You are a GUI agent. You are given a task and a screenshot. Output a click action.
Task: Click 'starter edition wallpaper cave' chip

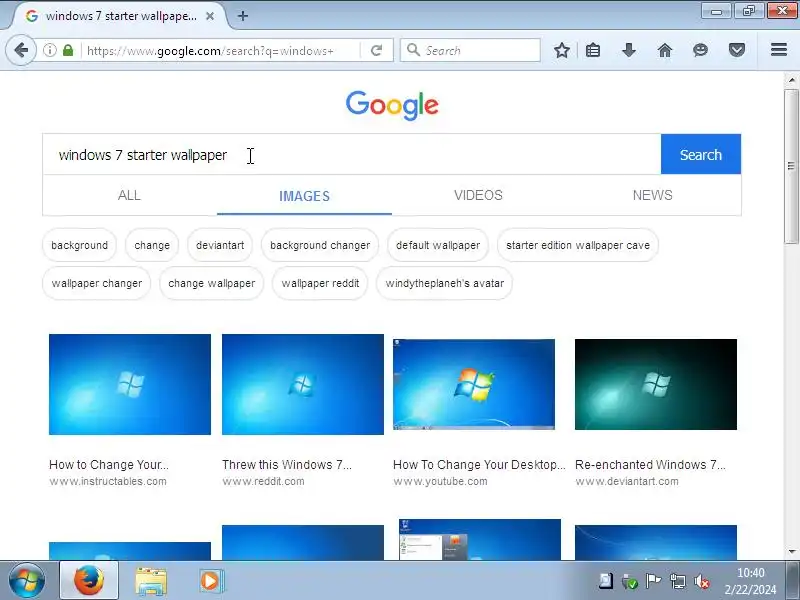578,245
